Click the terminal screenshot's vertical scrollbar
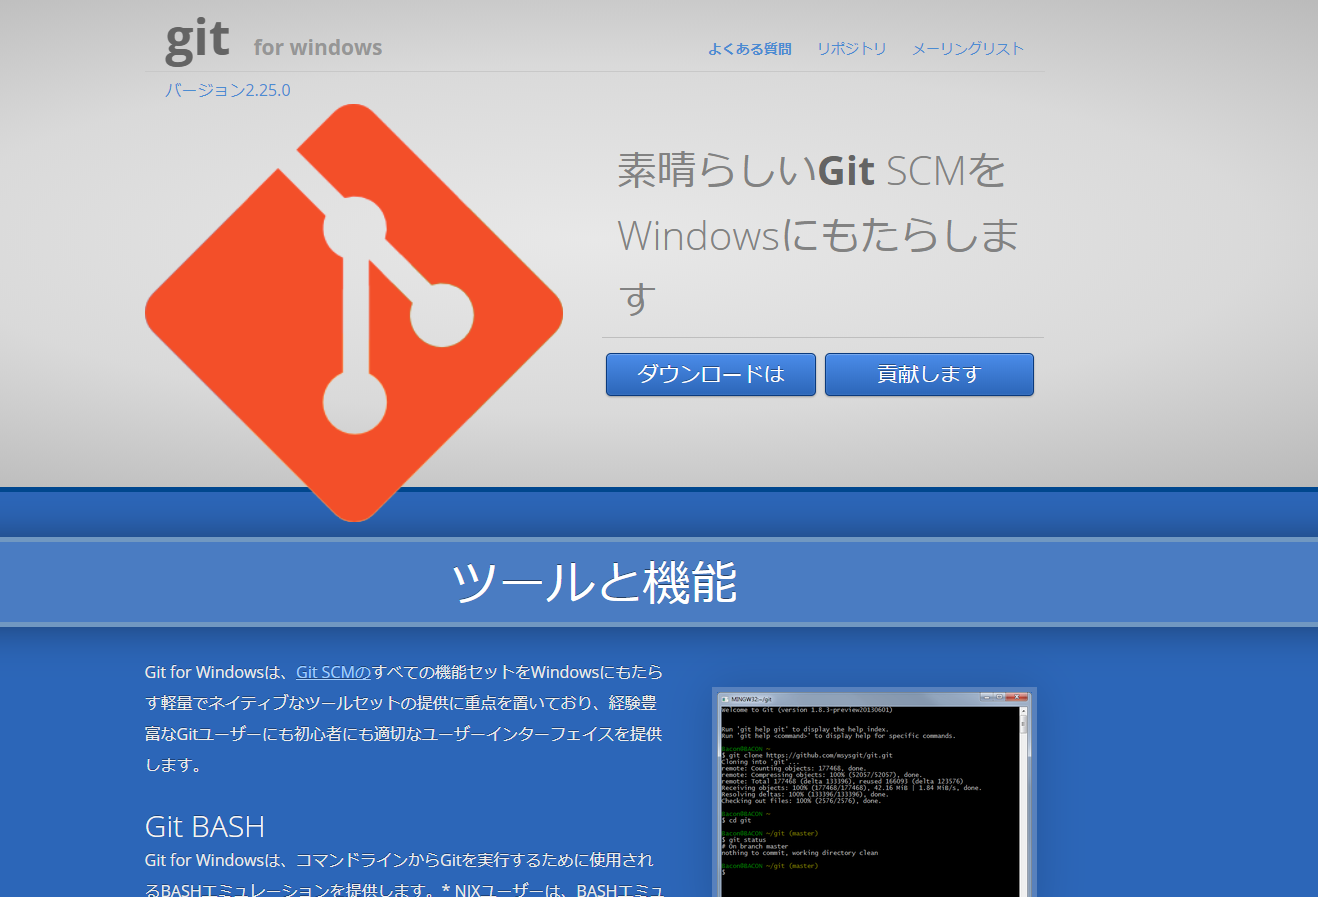Viewport: 1318px width, 897px height. pos(1024,800)
